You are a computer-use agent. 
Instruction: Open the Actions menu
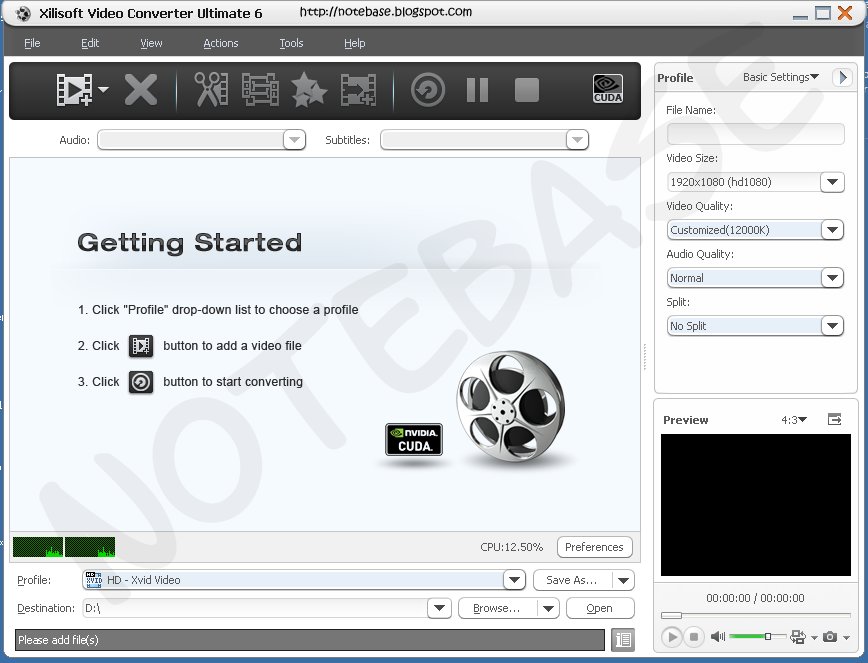[x=220, y=43]
